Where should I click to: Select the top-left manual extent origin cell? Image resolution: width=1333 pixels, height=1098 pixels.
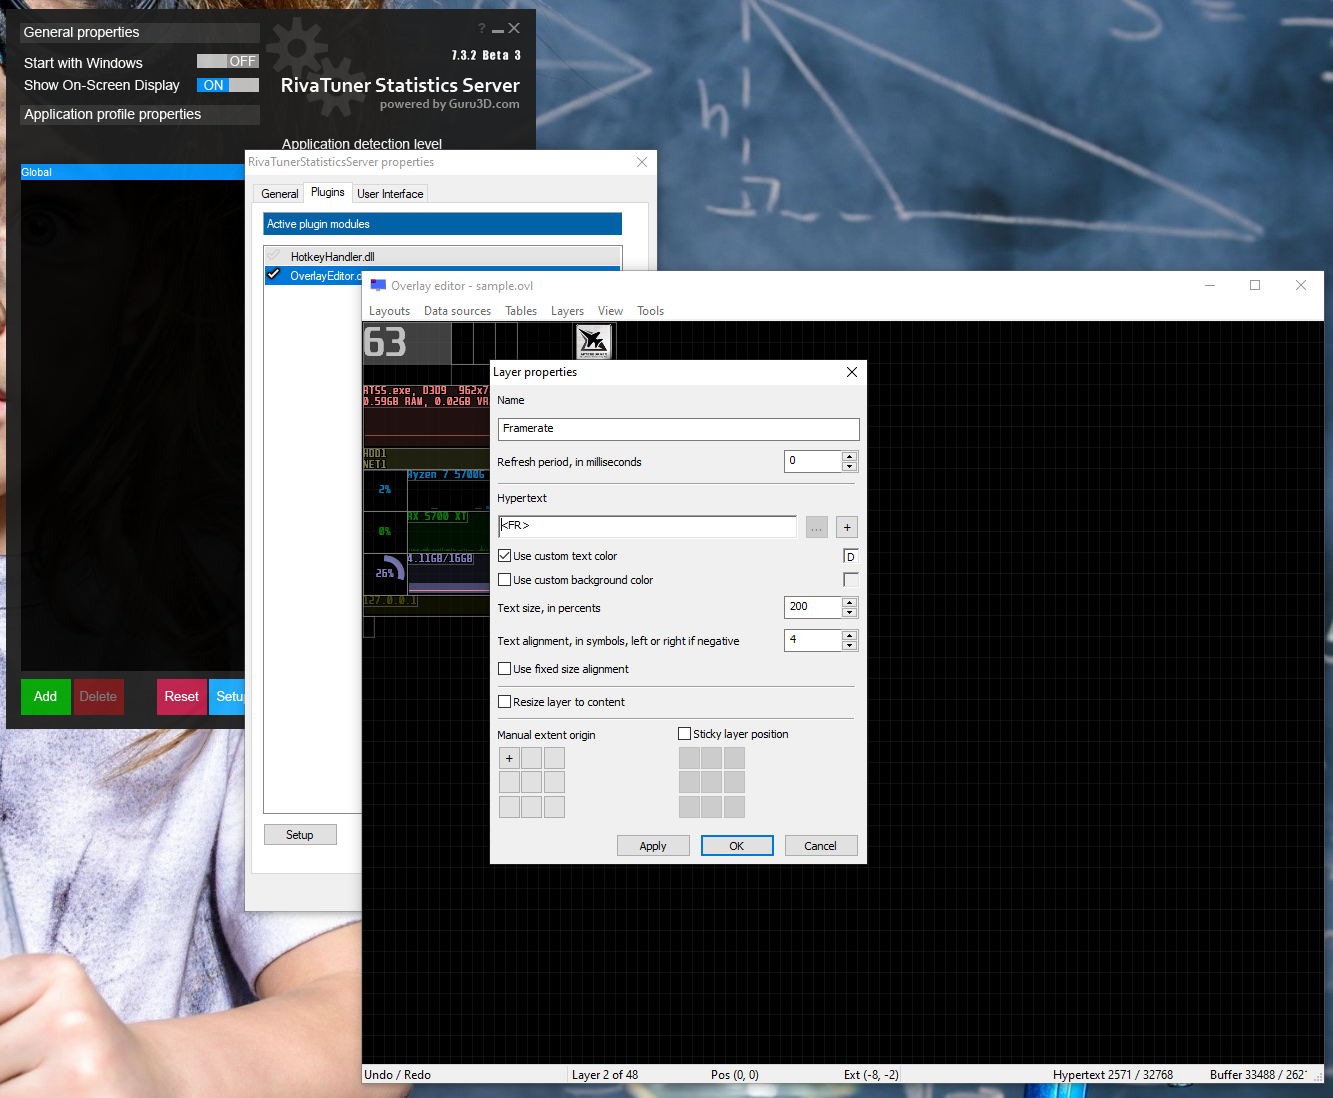509,758
